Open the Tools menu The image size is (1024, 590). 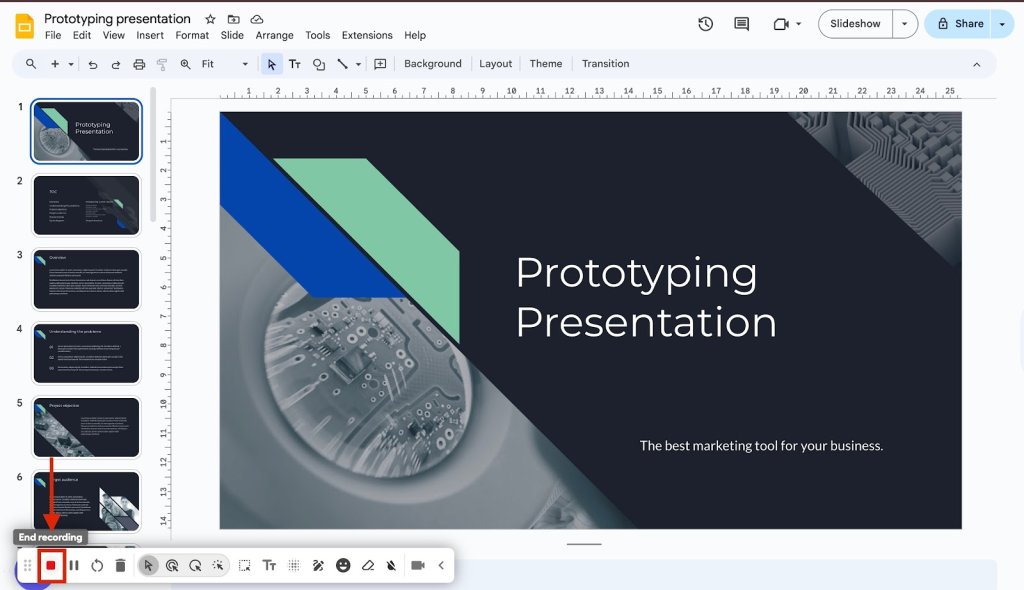(x=317, y=35)
